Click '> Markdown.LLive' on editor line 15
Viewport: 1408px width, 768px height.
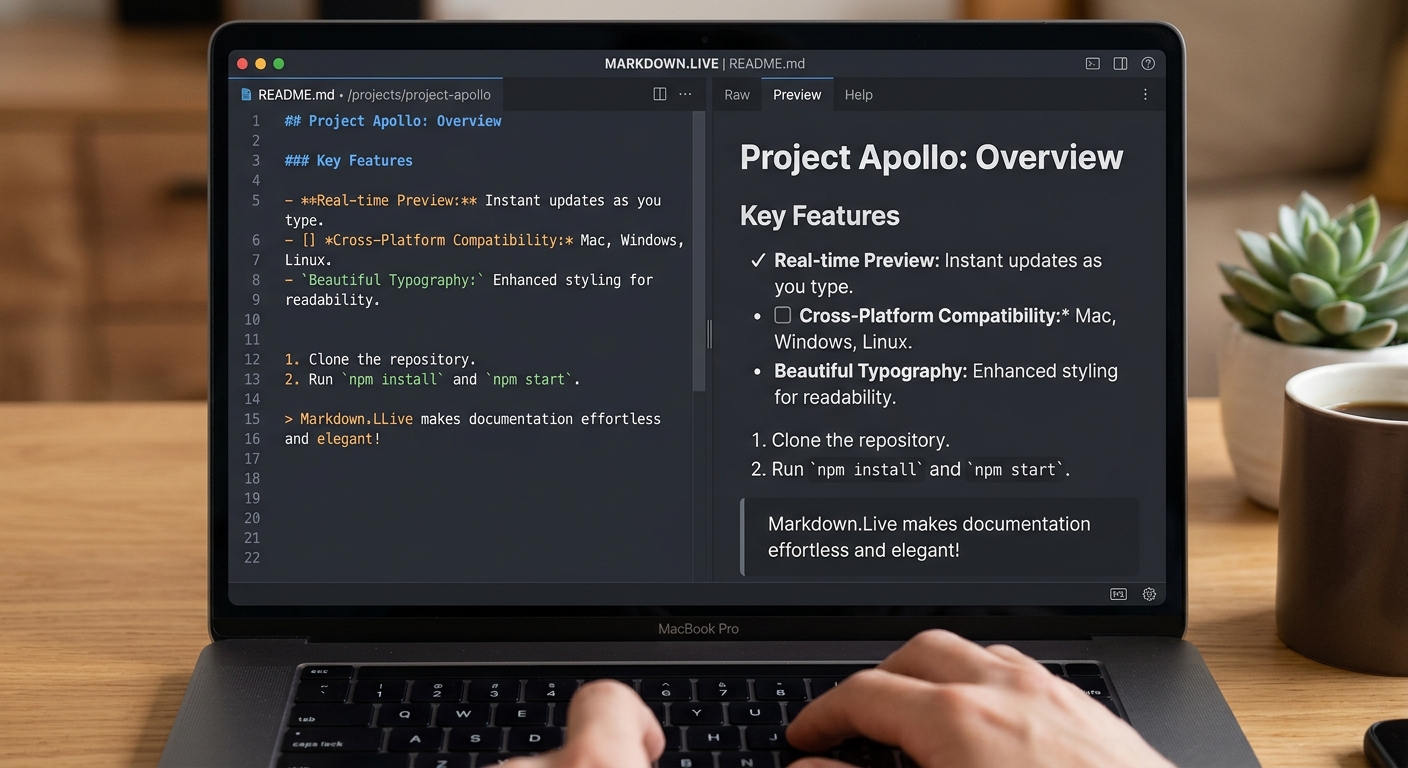tap(349, 419)
